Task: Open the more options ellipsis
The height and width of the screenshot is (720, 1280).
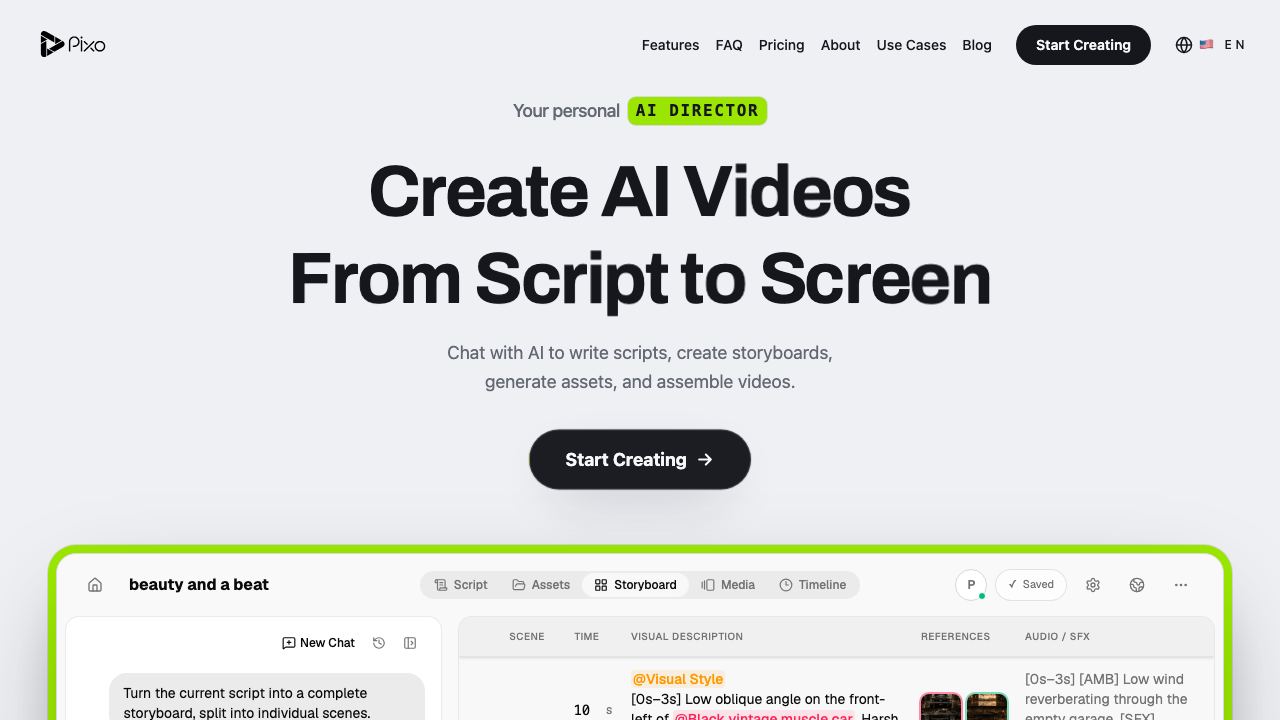Action: coord(1181,585)
